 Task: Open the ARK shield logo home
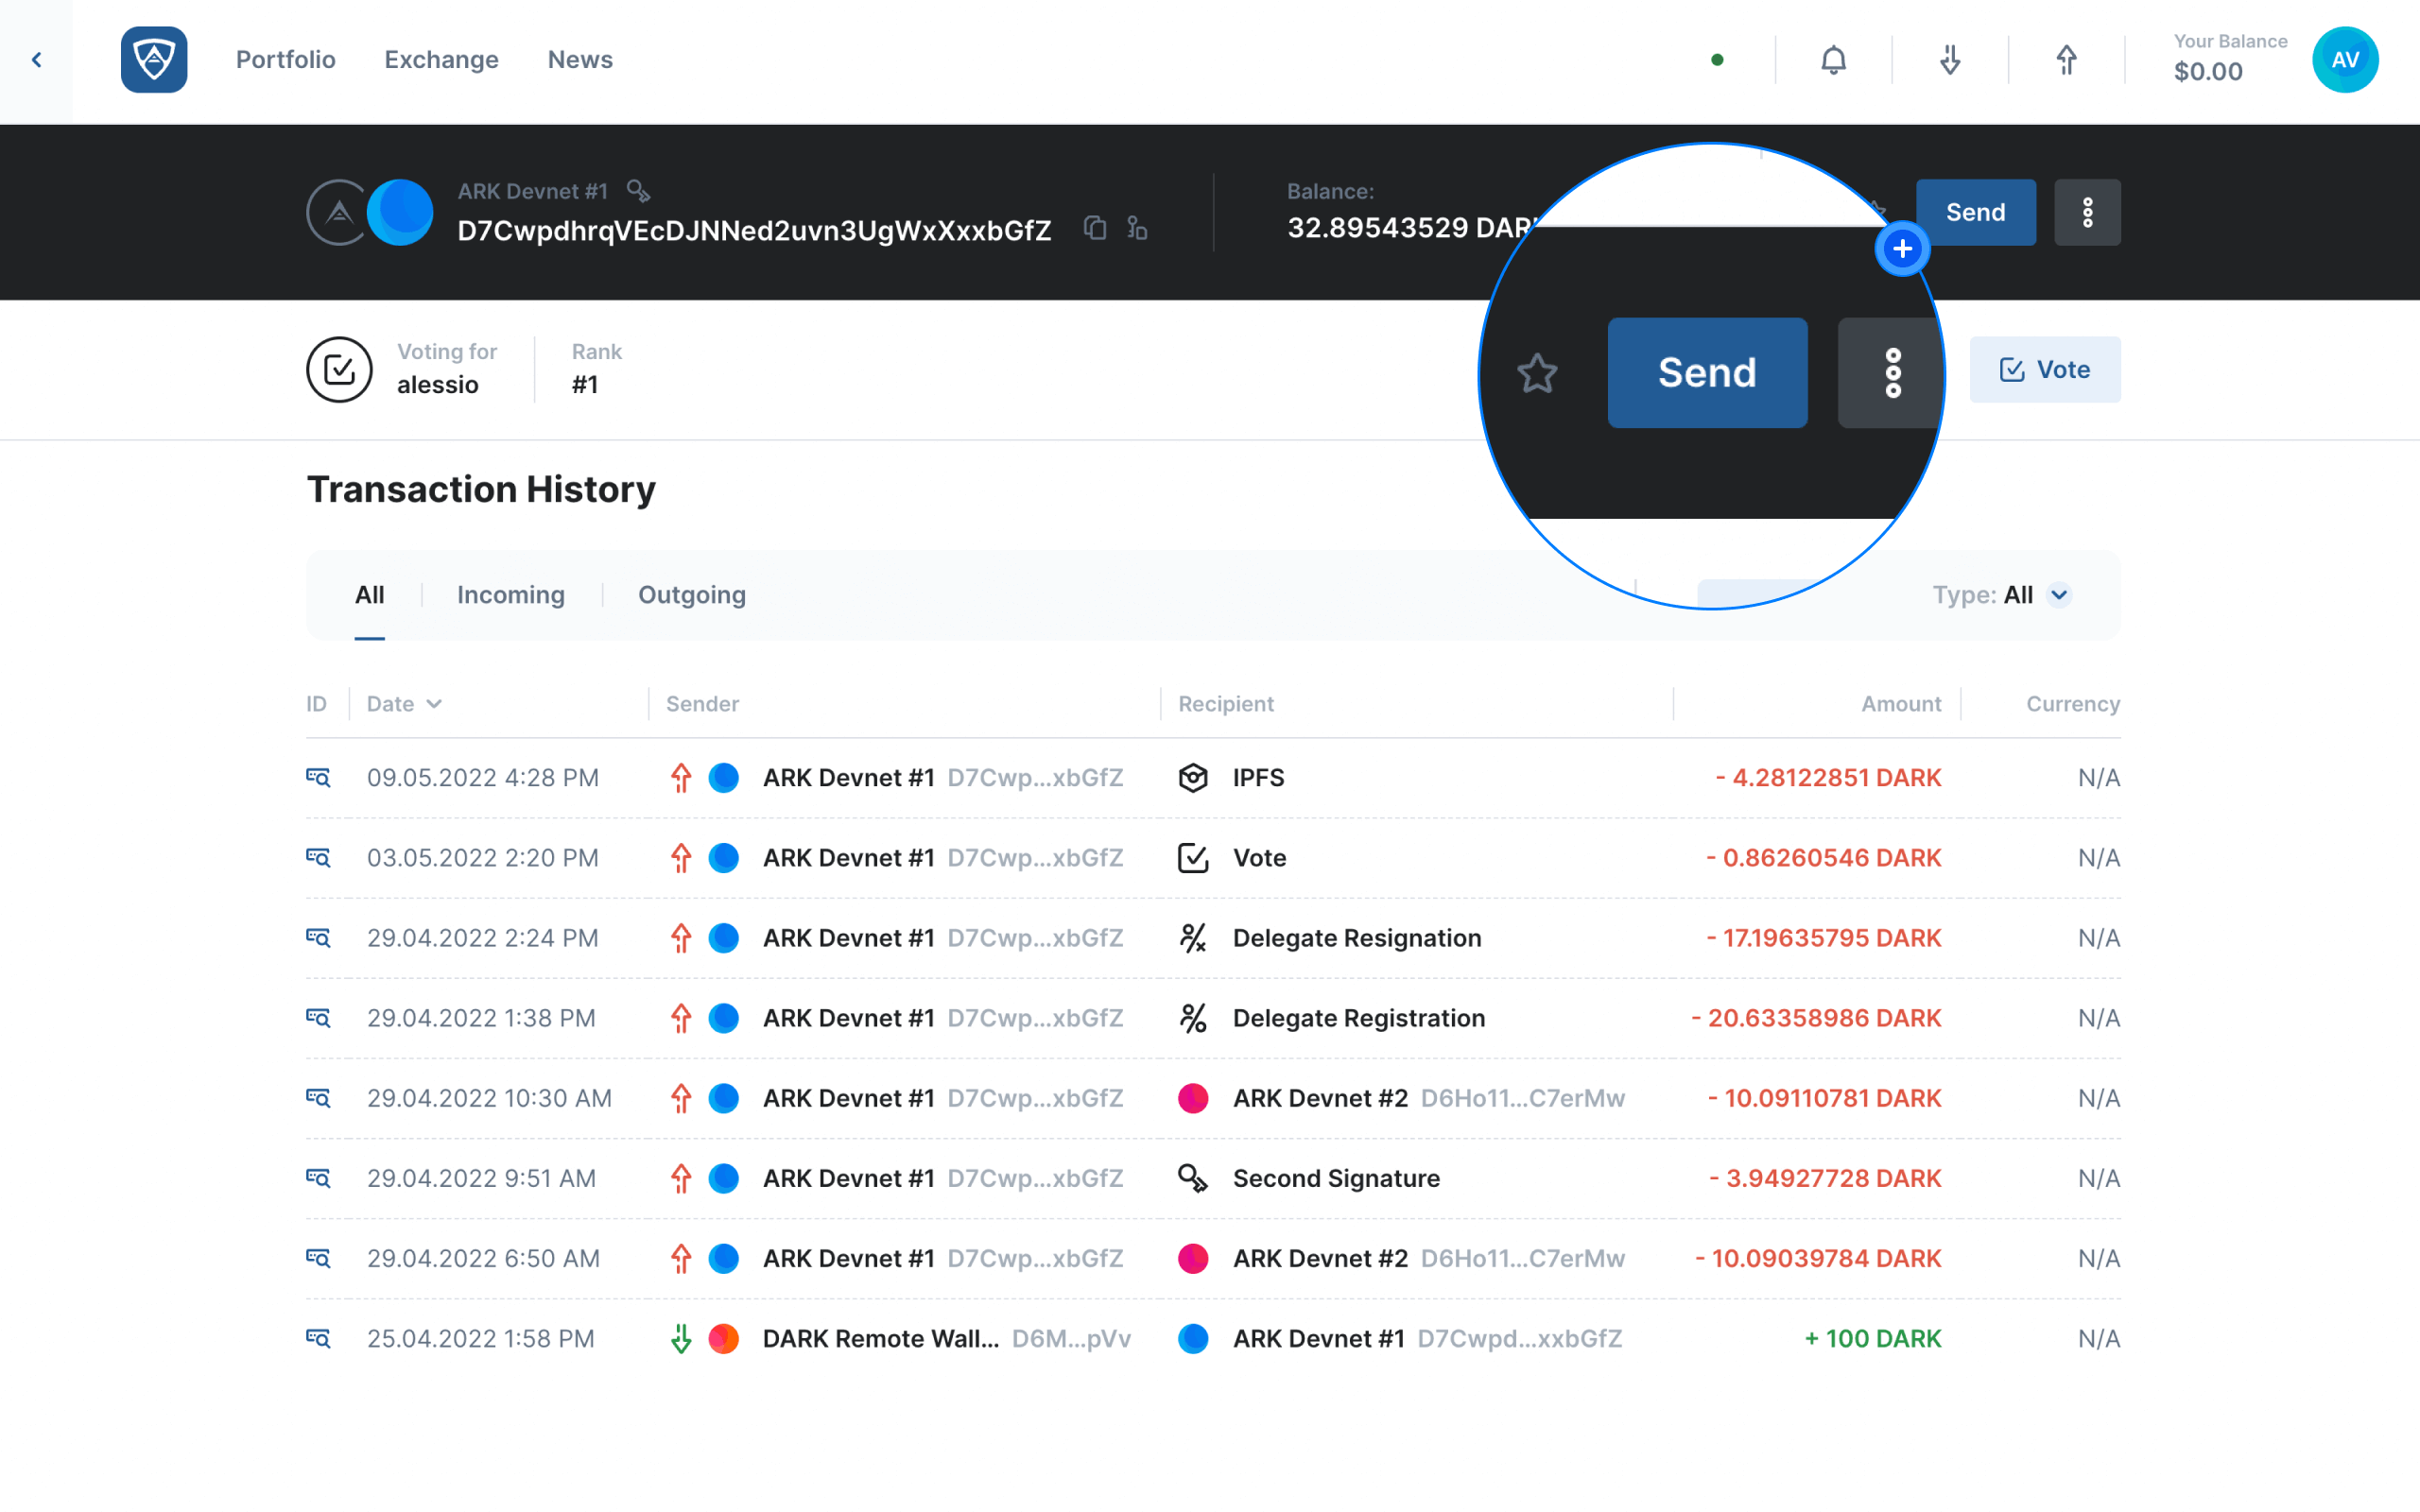[x=154, y=60]
